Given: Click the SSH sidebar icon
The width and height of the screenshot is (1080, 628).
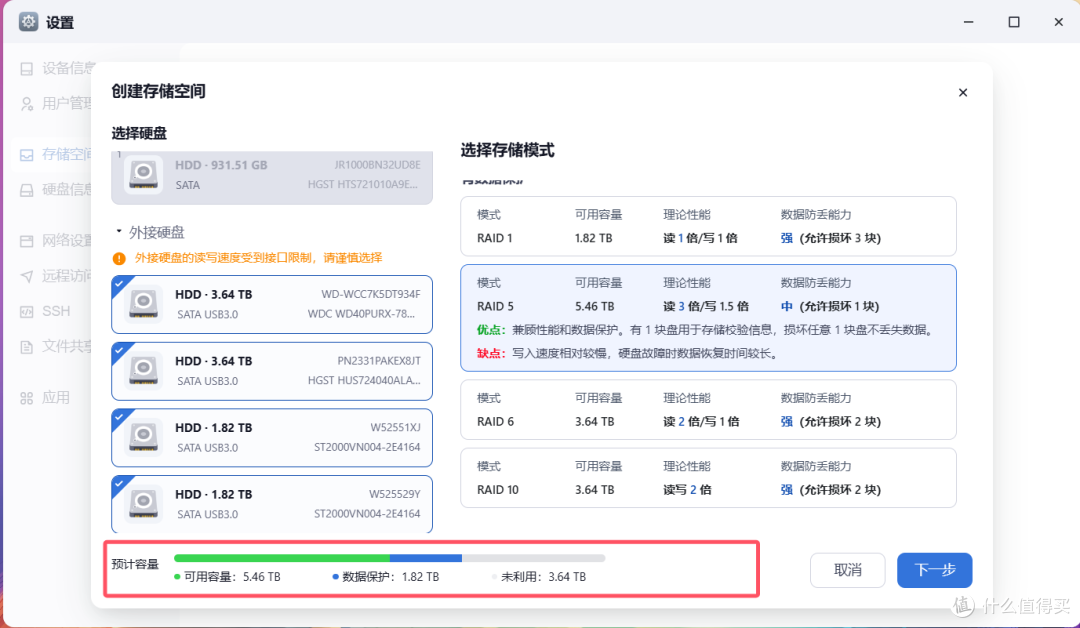Looking at the screenshot, I should coord(27,312).
